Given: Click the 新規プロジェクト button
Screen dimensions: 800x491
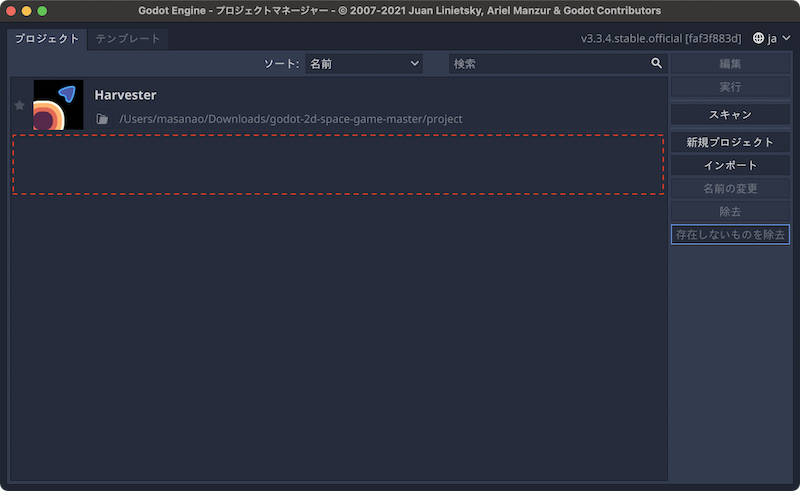Looking at the screenshot, I should pyautogui.click(x=730, y=142).
